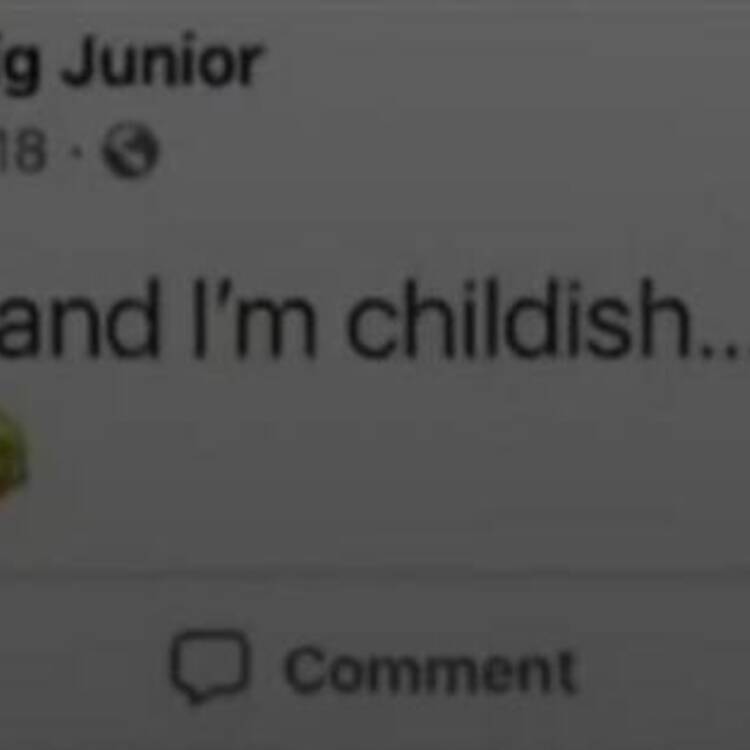
Task: Click blank space right of the reaction emoji
Action: (383, 454)
